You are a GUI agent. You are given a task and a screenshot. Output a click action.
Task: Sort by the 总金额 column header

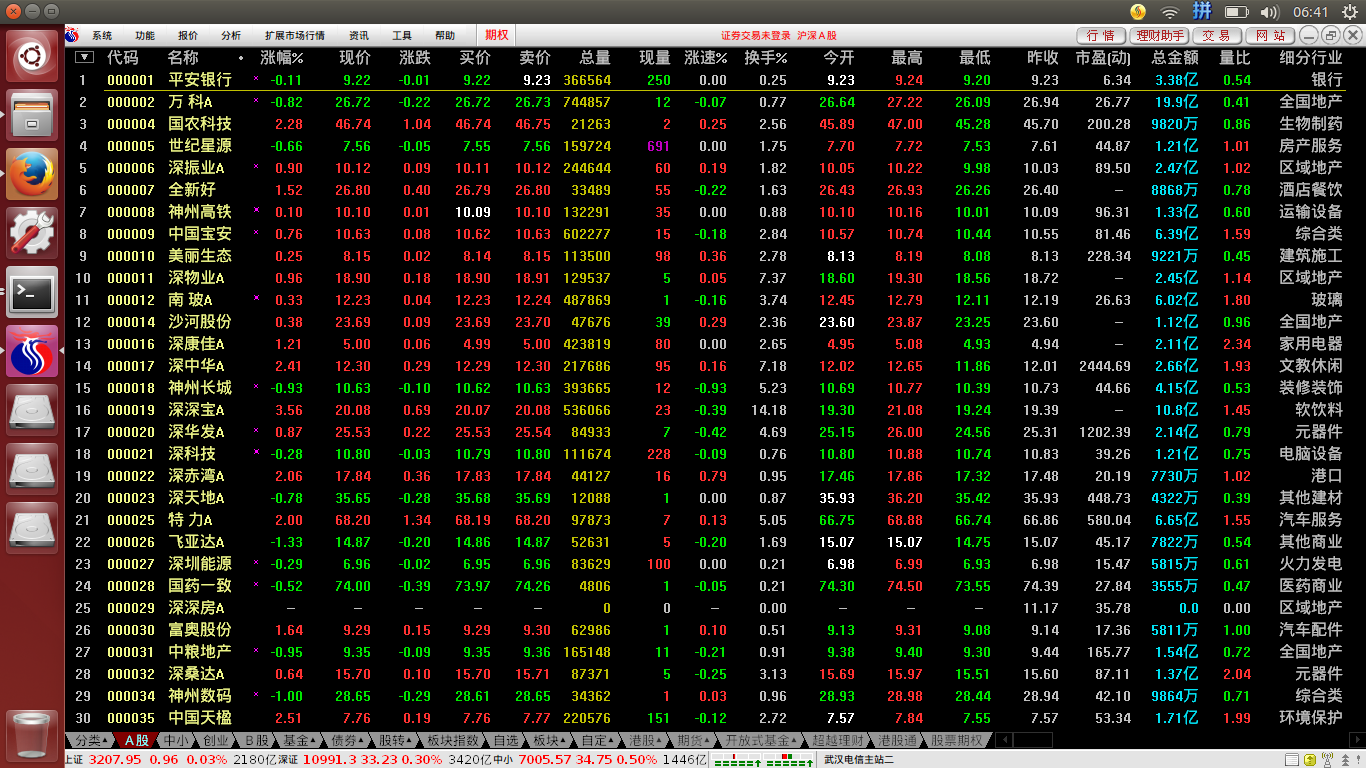tap(1175, 58)
